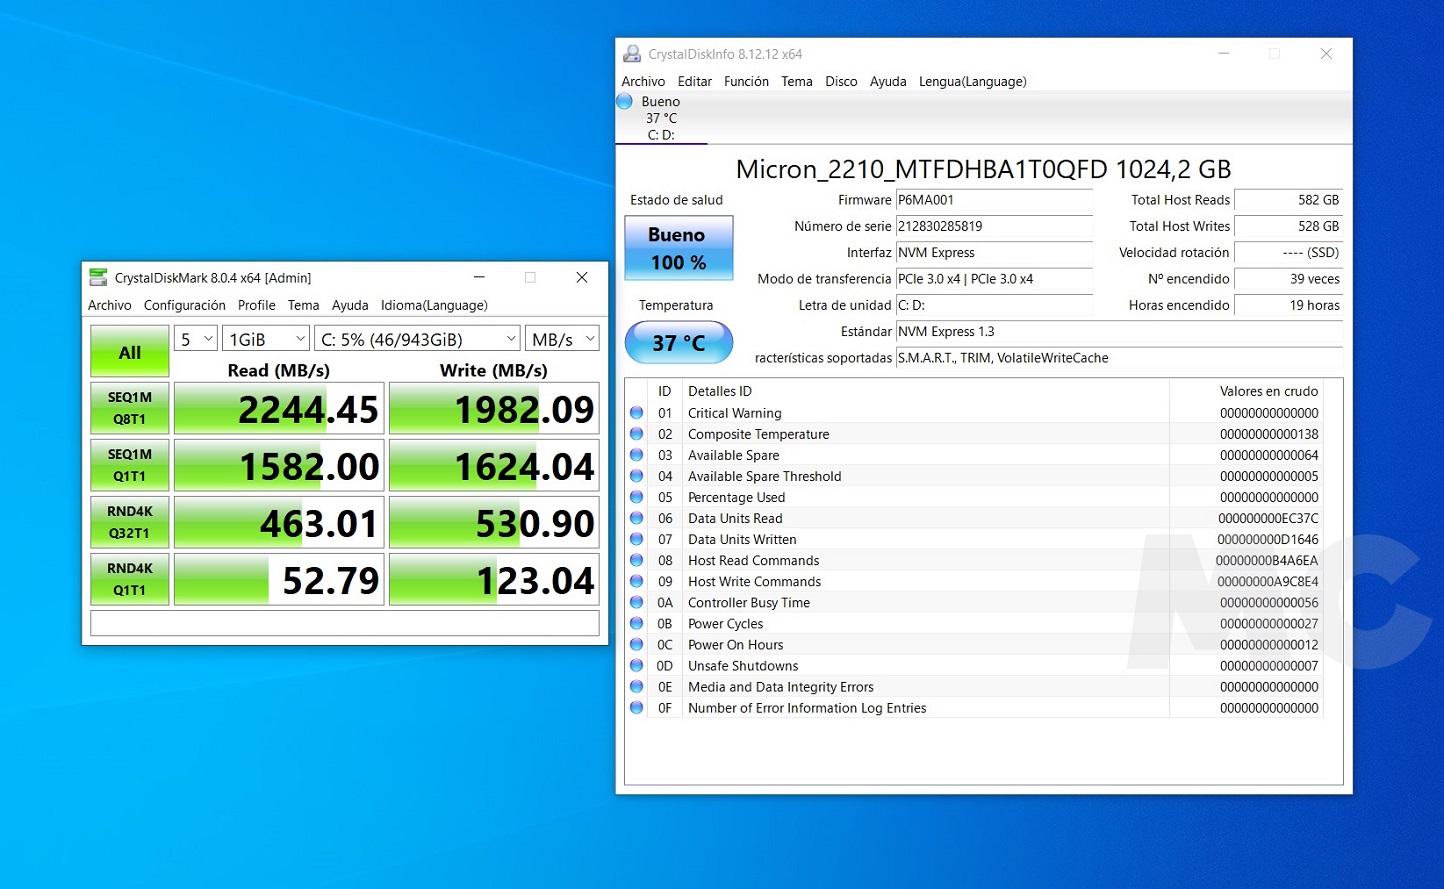Run the RND4K Q32T1 benchmark test
This screenshot has width=1444, height=889.
[130, 523]
